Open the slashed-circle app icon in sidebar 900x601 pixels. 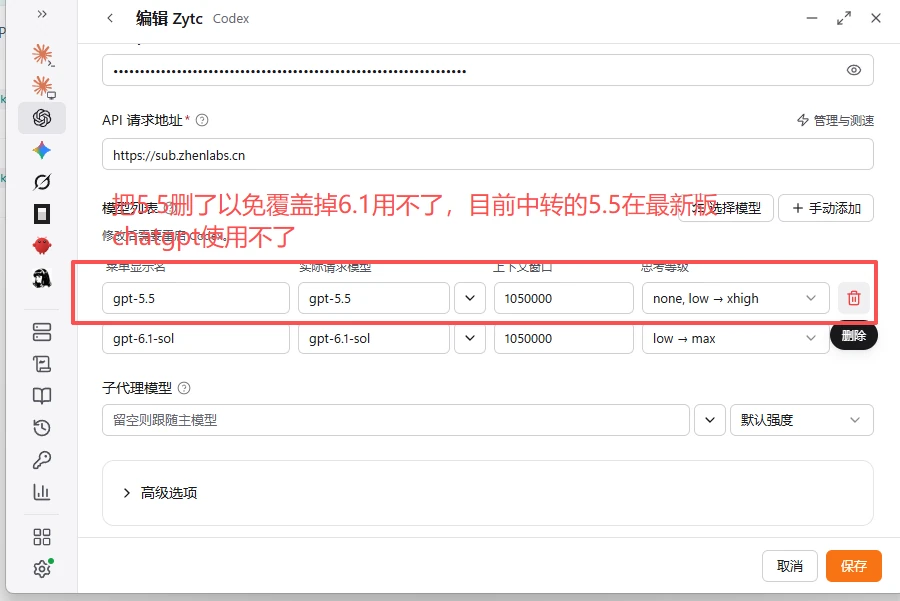click(x=42, y=183)
